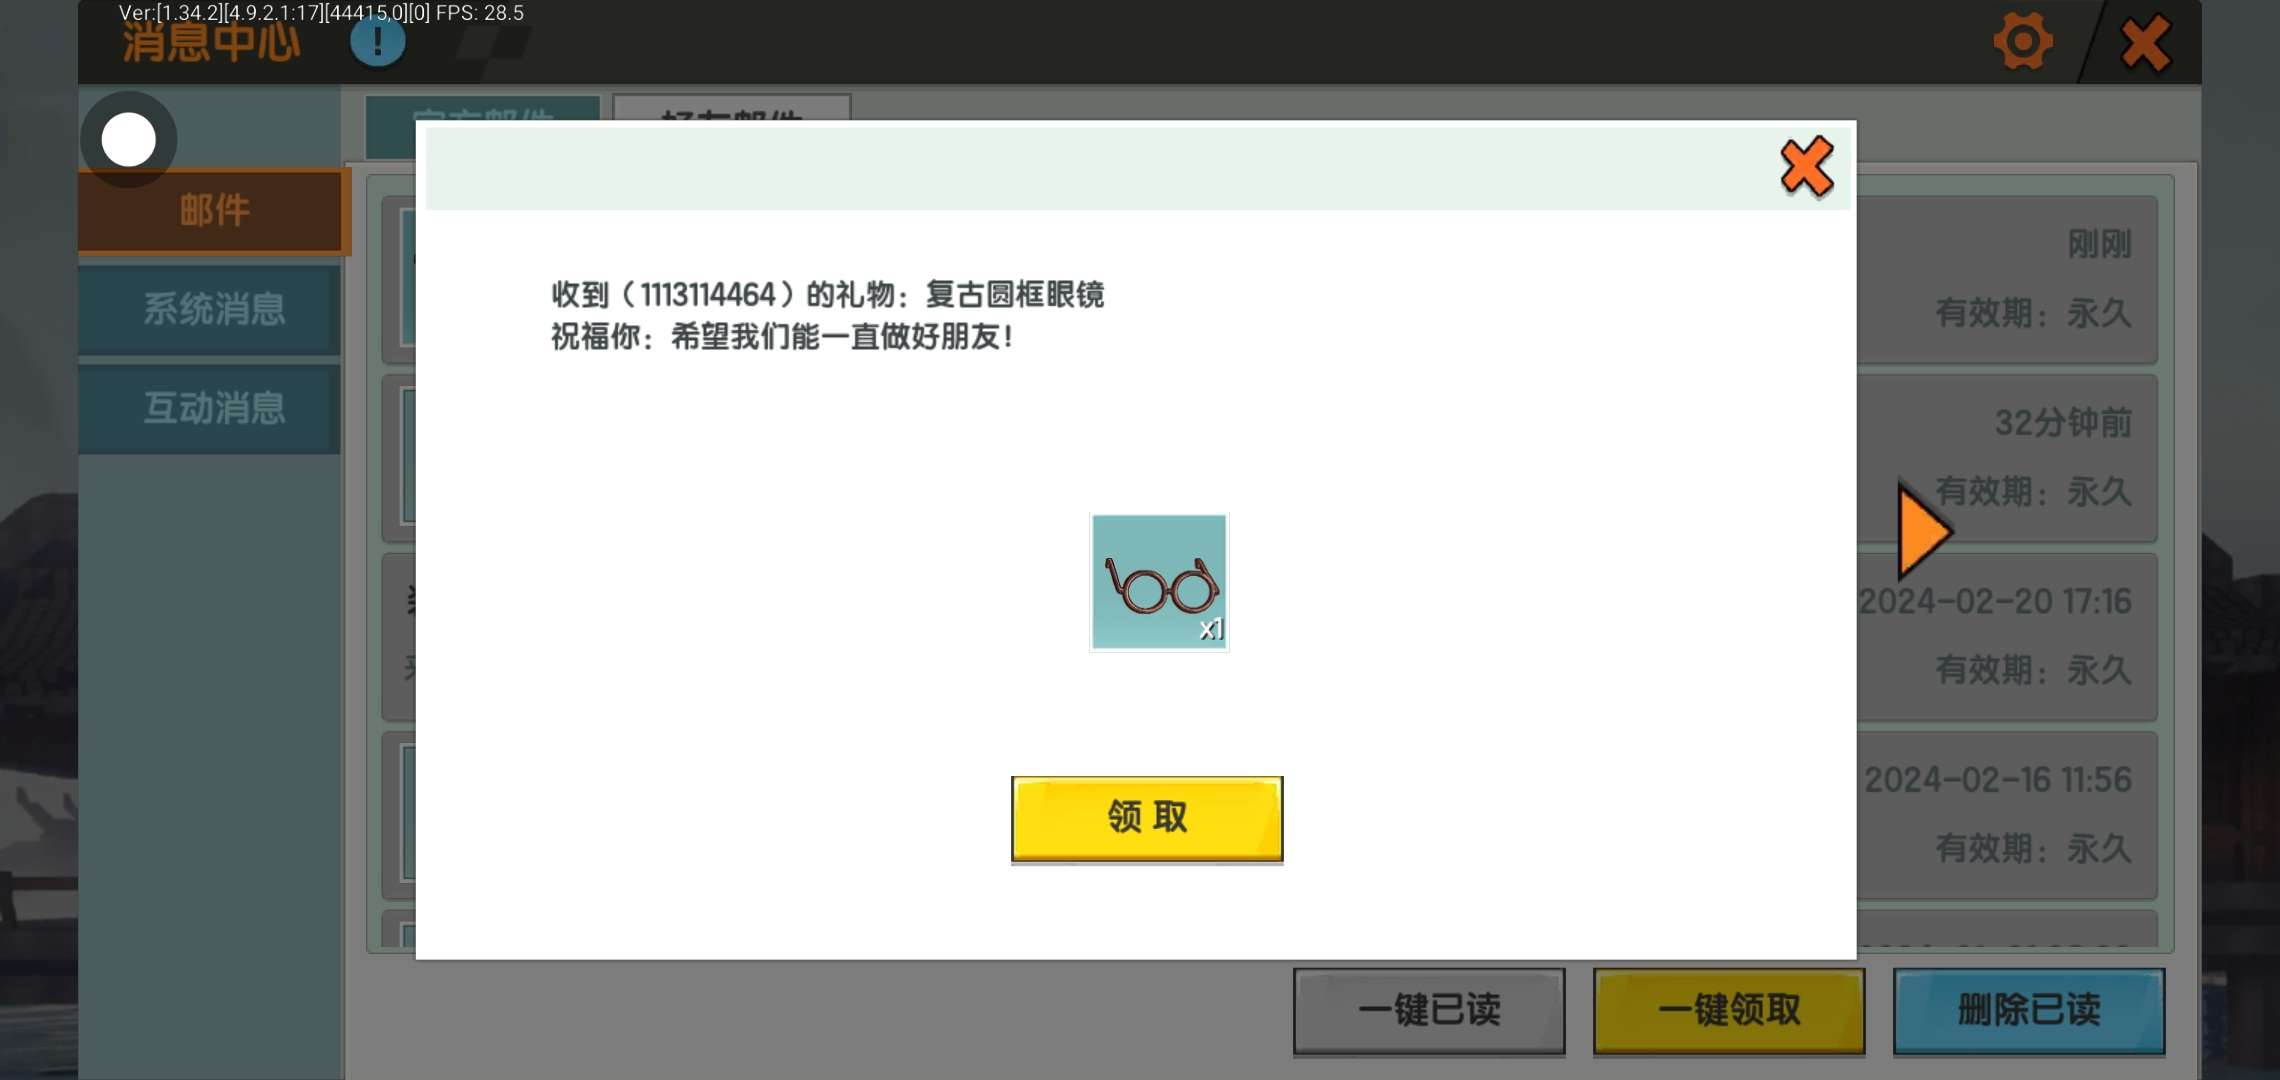Tap the white floating circle button
This screenshot has width=2280, height=1080.
pos(129,139)
